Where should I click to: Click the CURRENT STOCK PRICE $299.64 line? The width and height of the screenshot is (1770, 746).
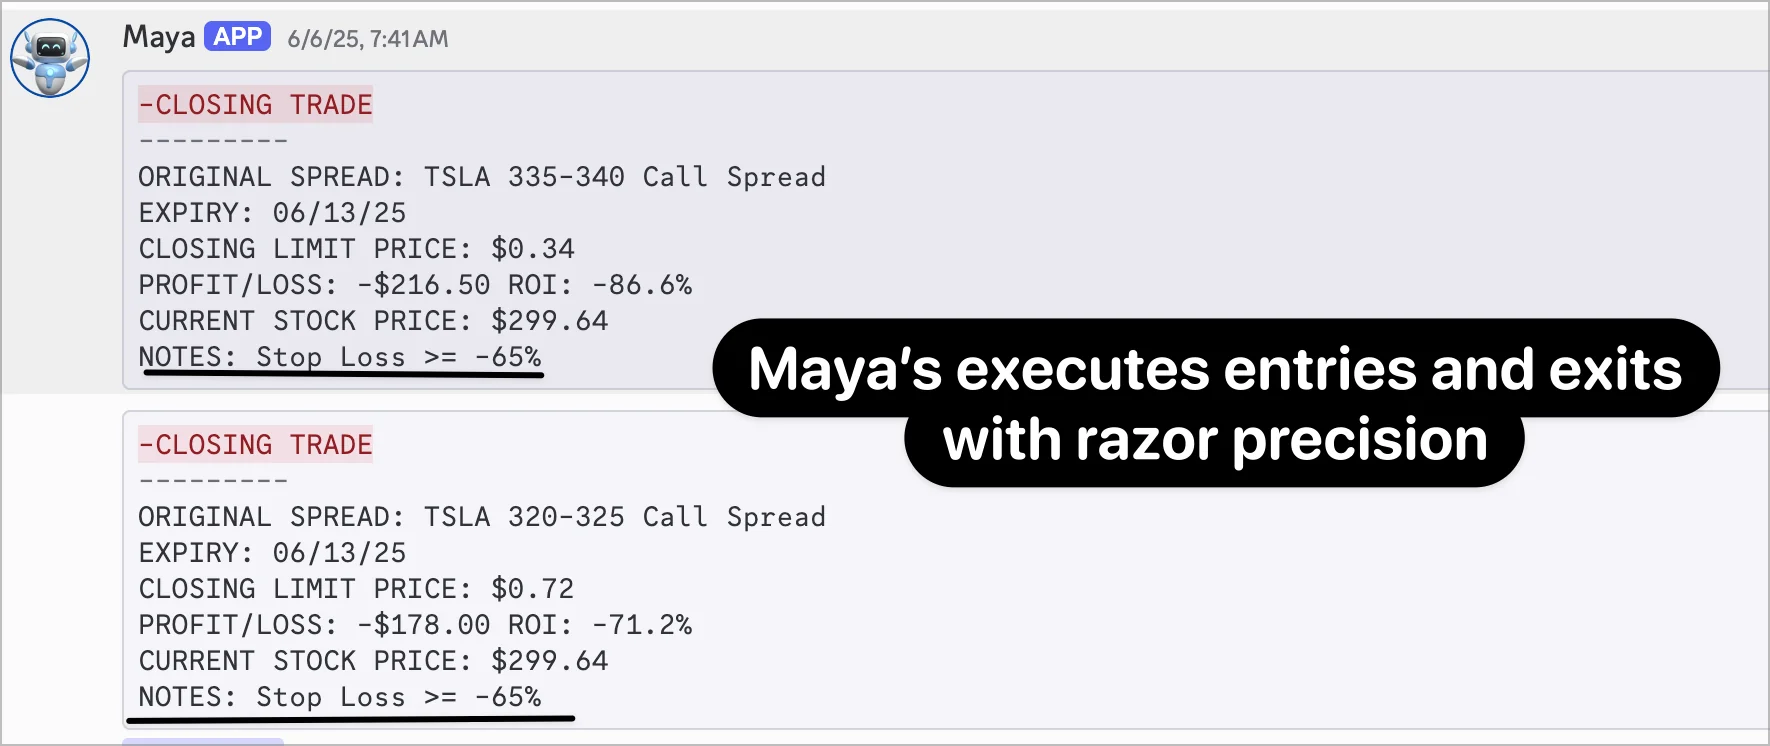373,321
